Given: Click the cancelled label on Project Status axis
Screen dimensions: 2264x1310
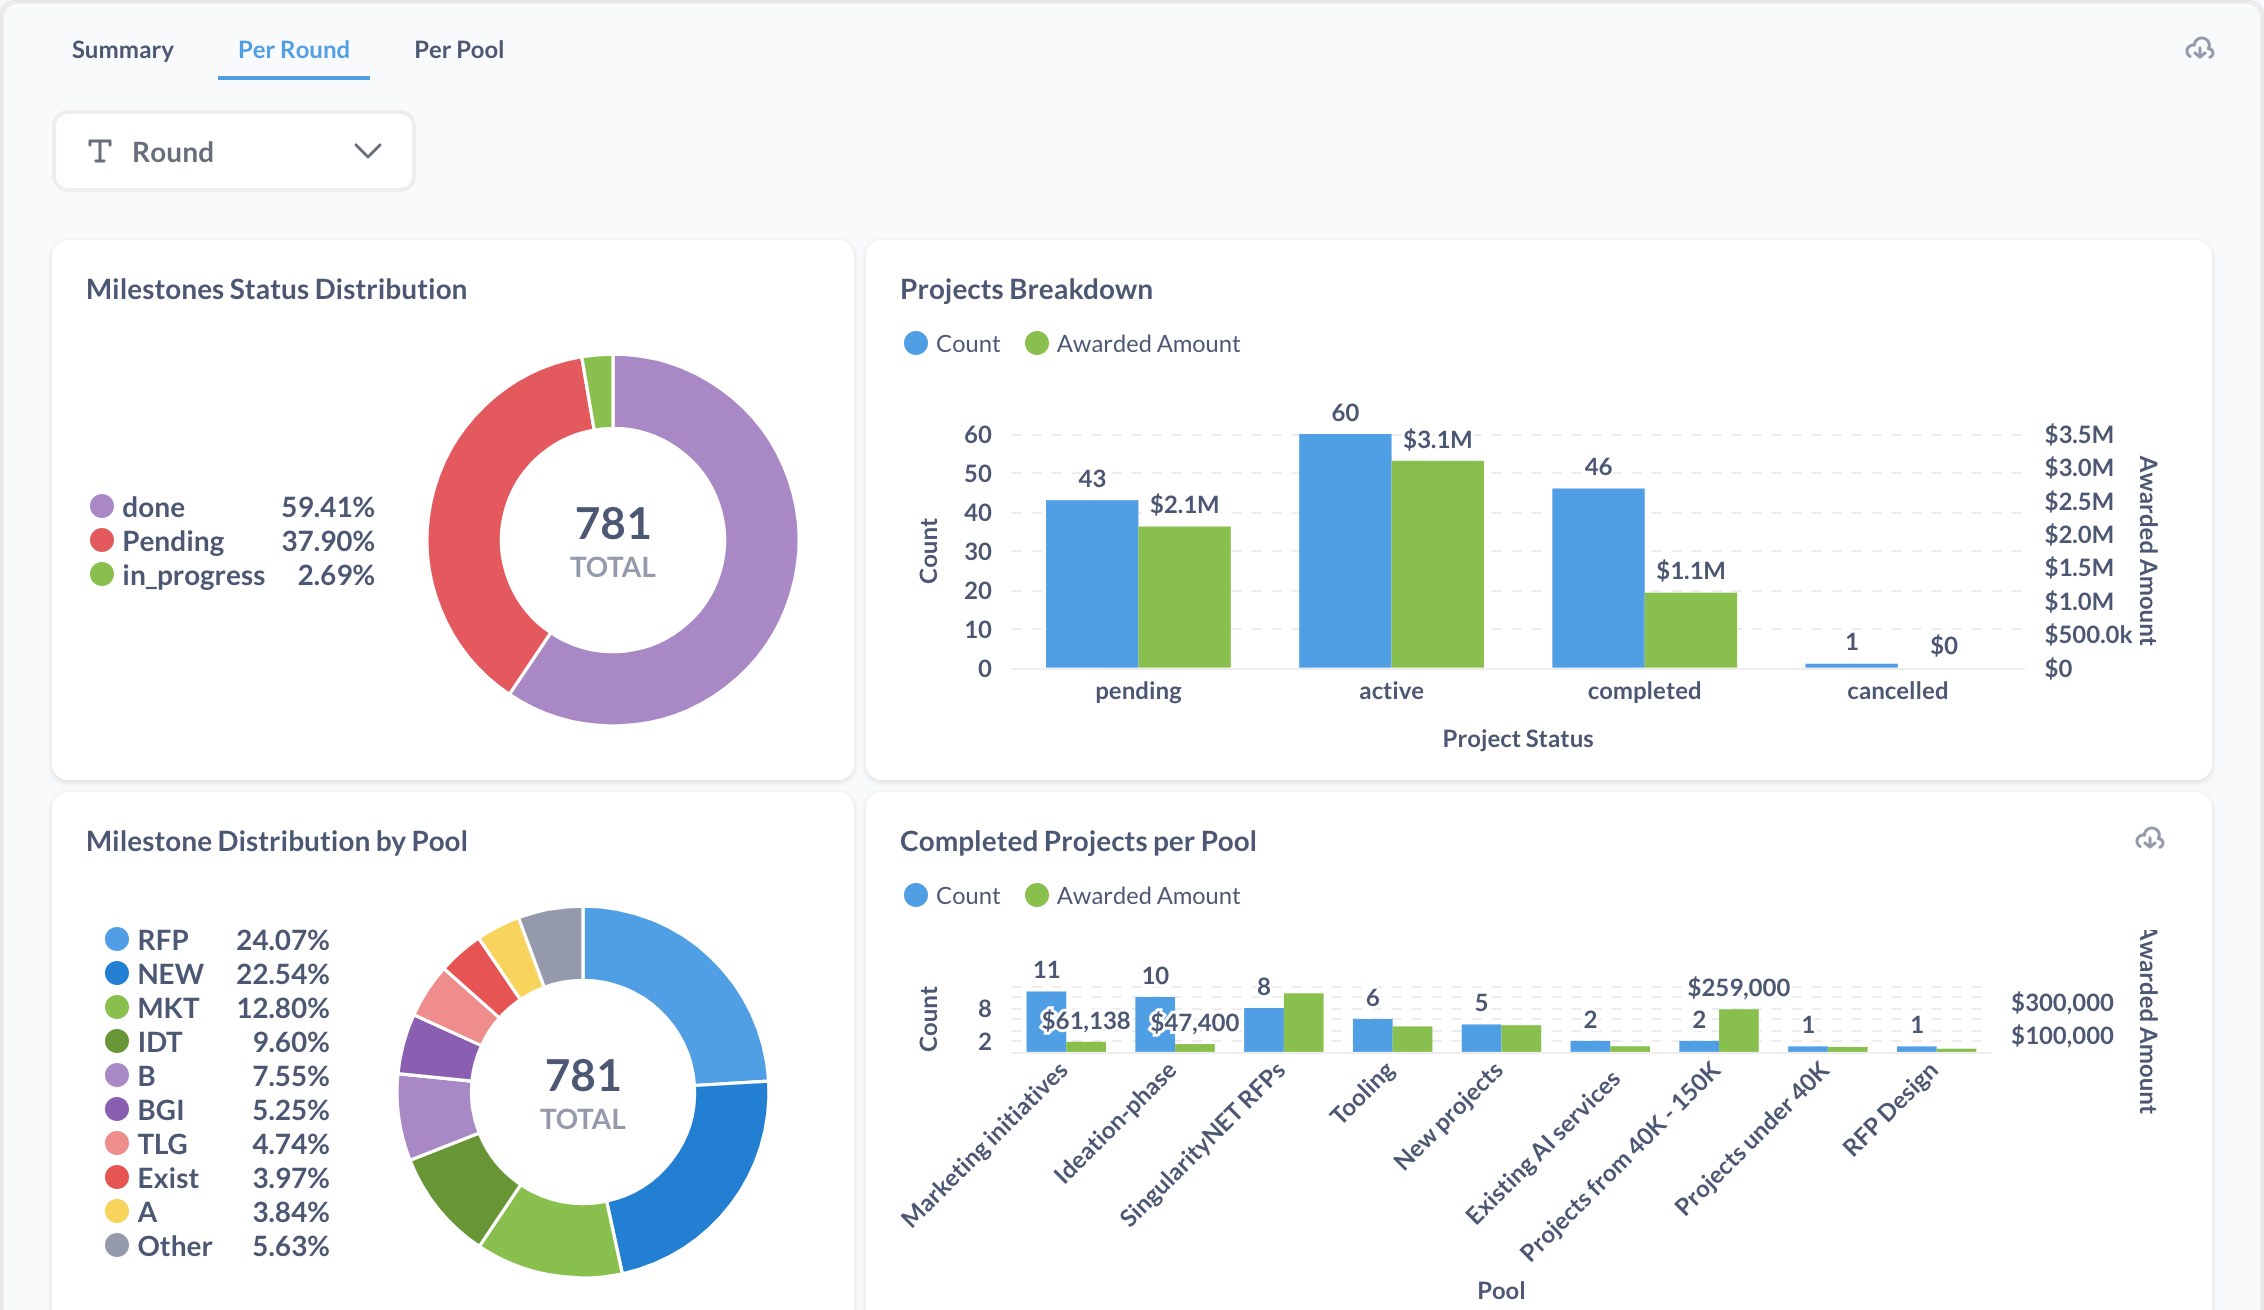Looking at the screenshot, I should (x=1897, y=691).
